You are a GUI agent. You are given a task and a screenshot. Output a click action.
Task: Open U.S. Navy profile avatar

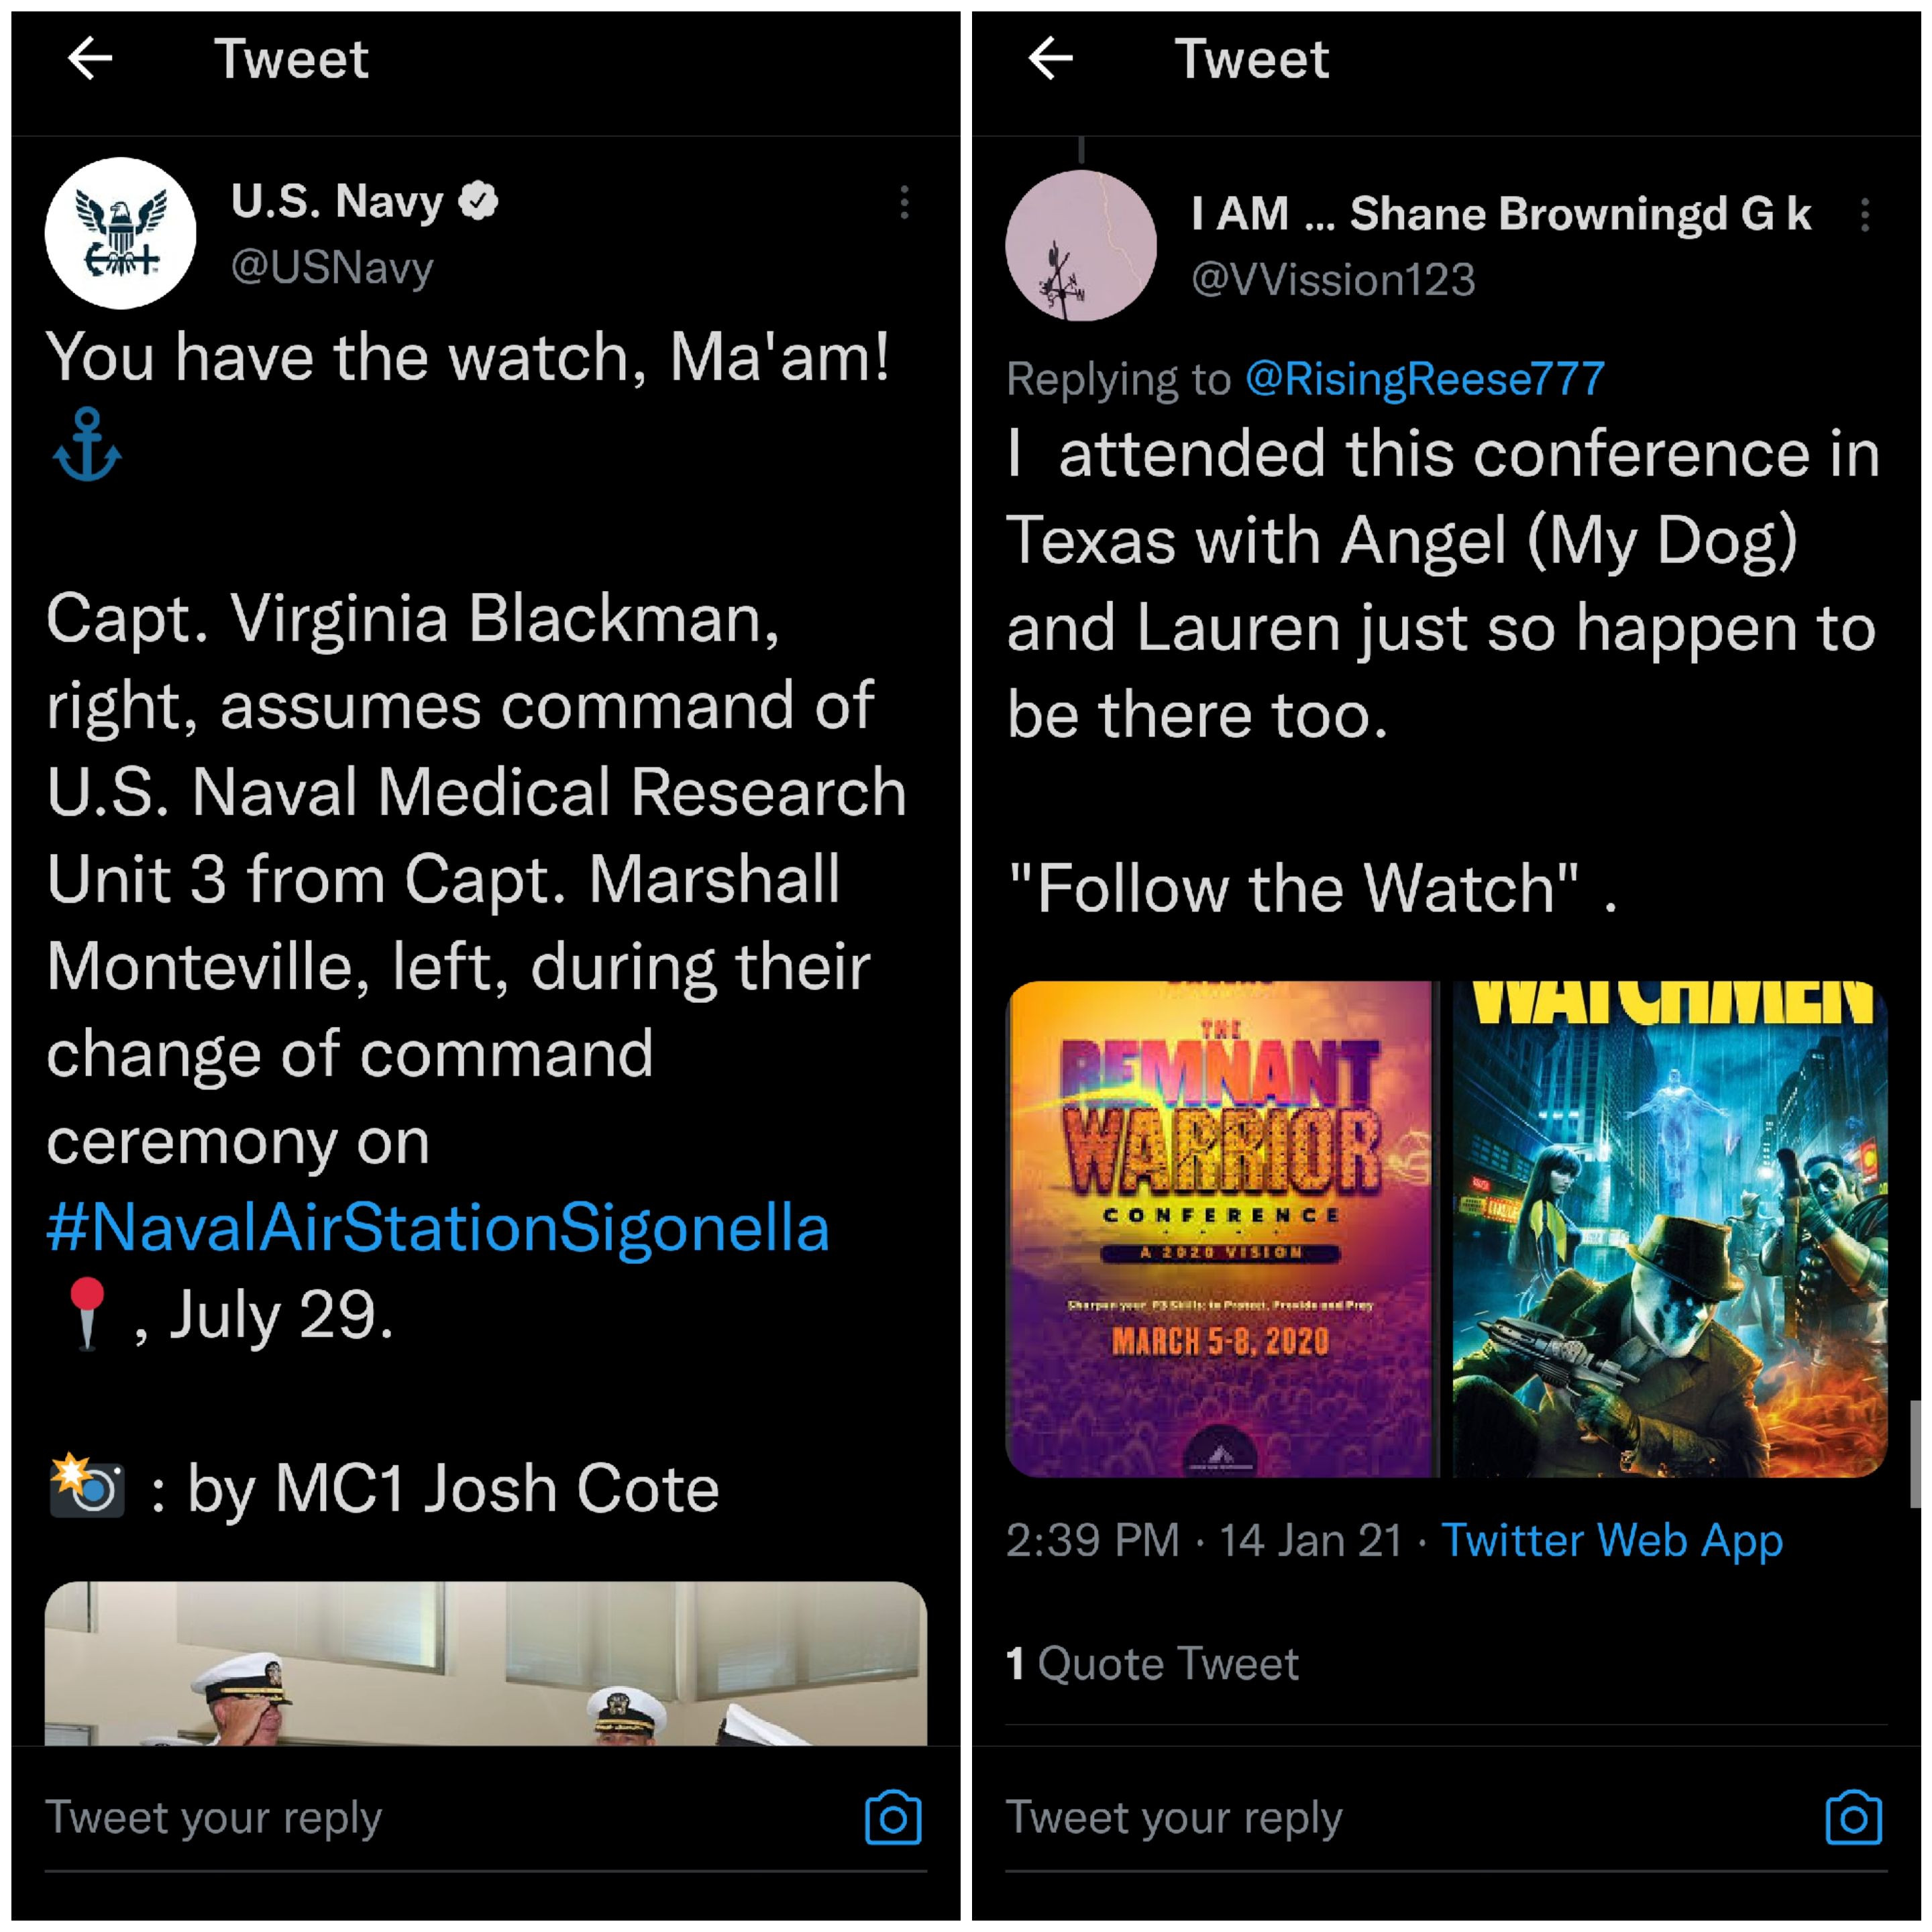(121, 232)
